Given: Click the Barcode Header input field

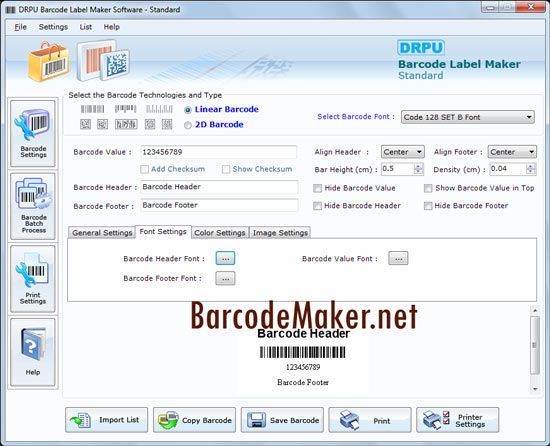Looking at the screenshot, I should point(219,187).
